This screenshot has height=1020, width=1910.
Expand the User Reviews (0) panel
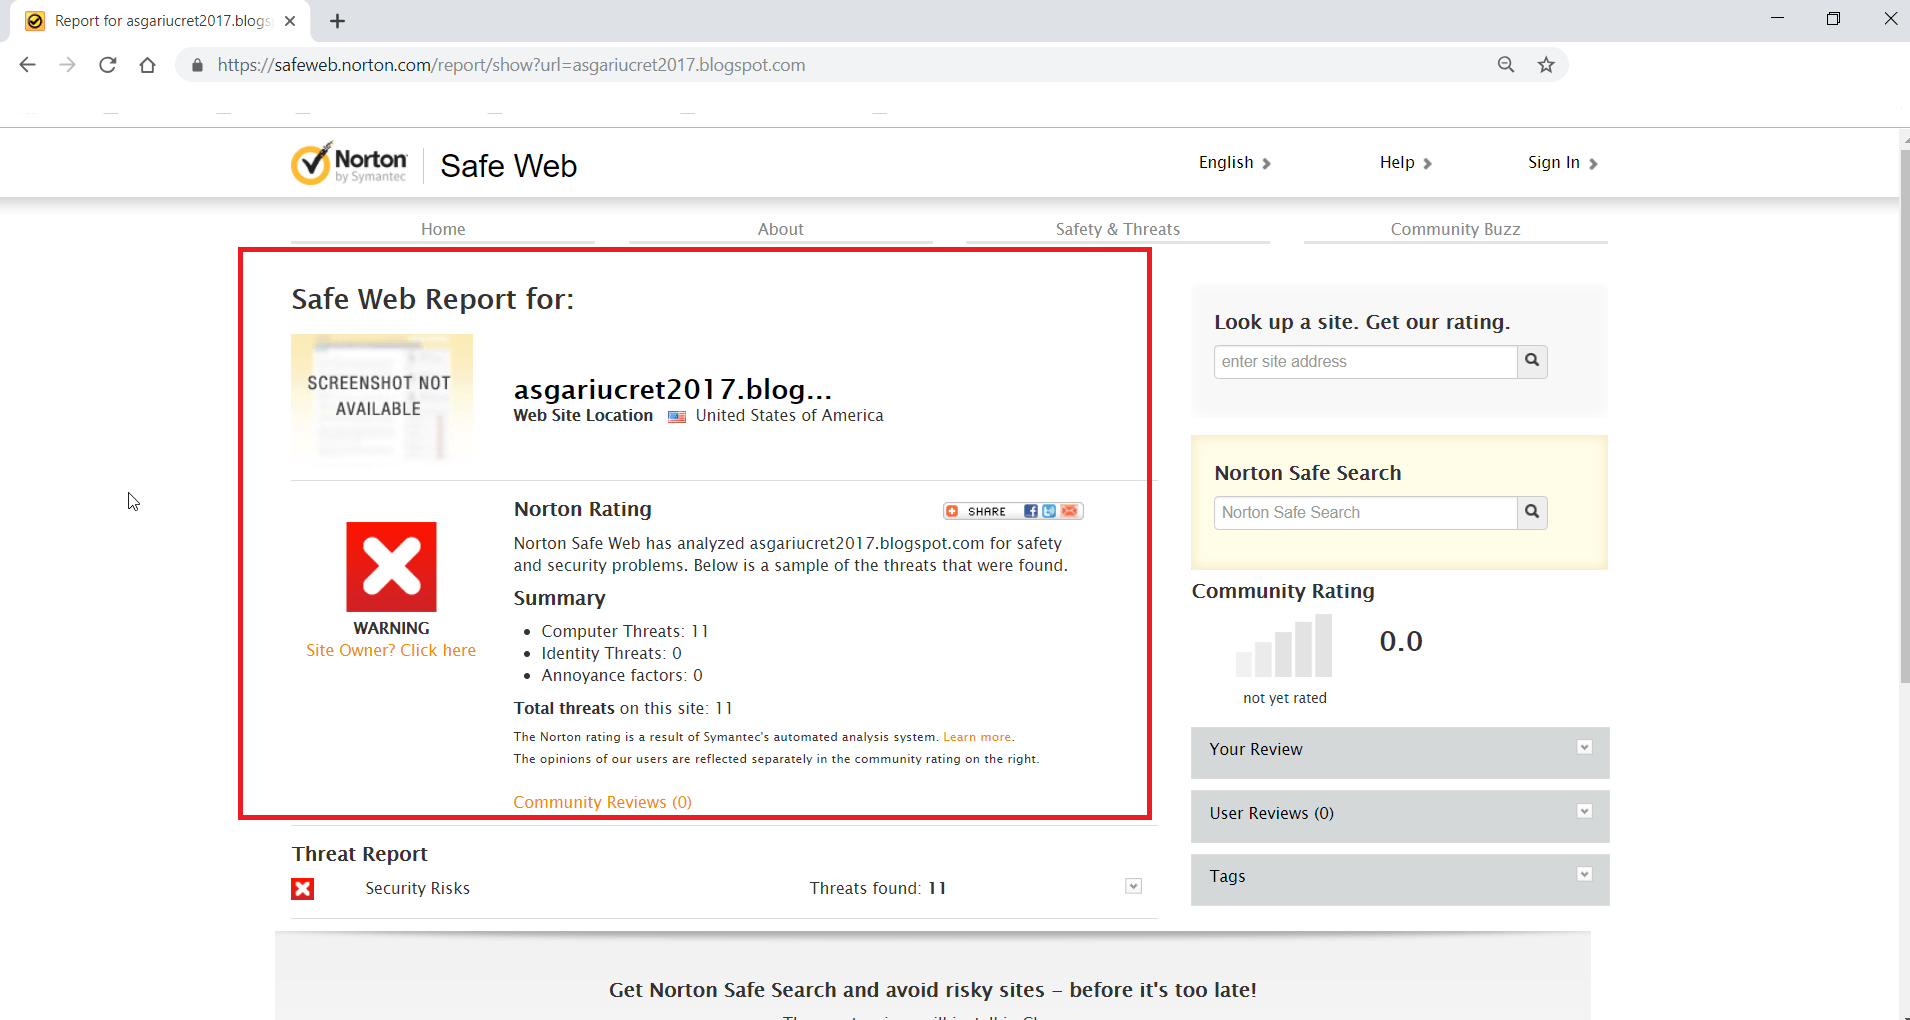(1584, 812)
